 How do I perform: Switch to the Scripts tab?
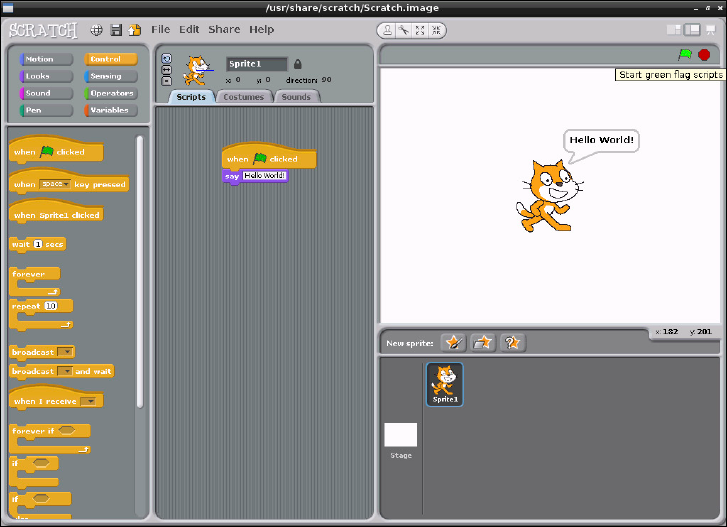(191, 96)
